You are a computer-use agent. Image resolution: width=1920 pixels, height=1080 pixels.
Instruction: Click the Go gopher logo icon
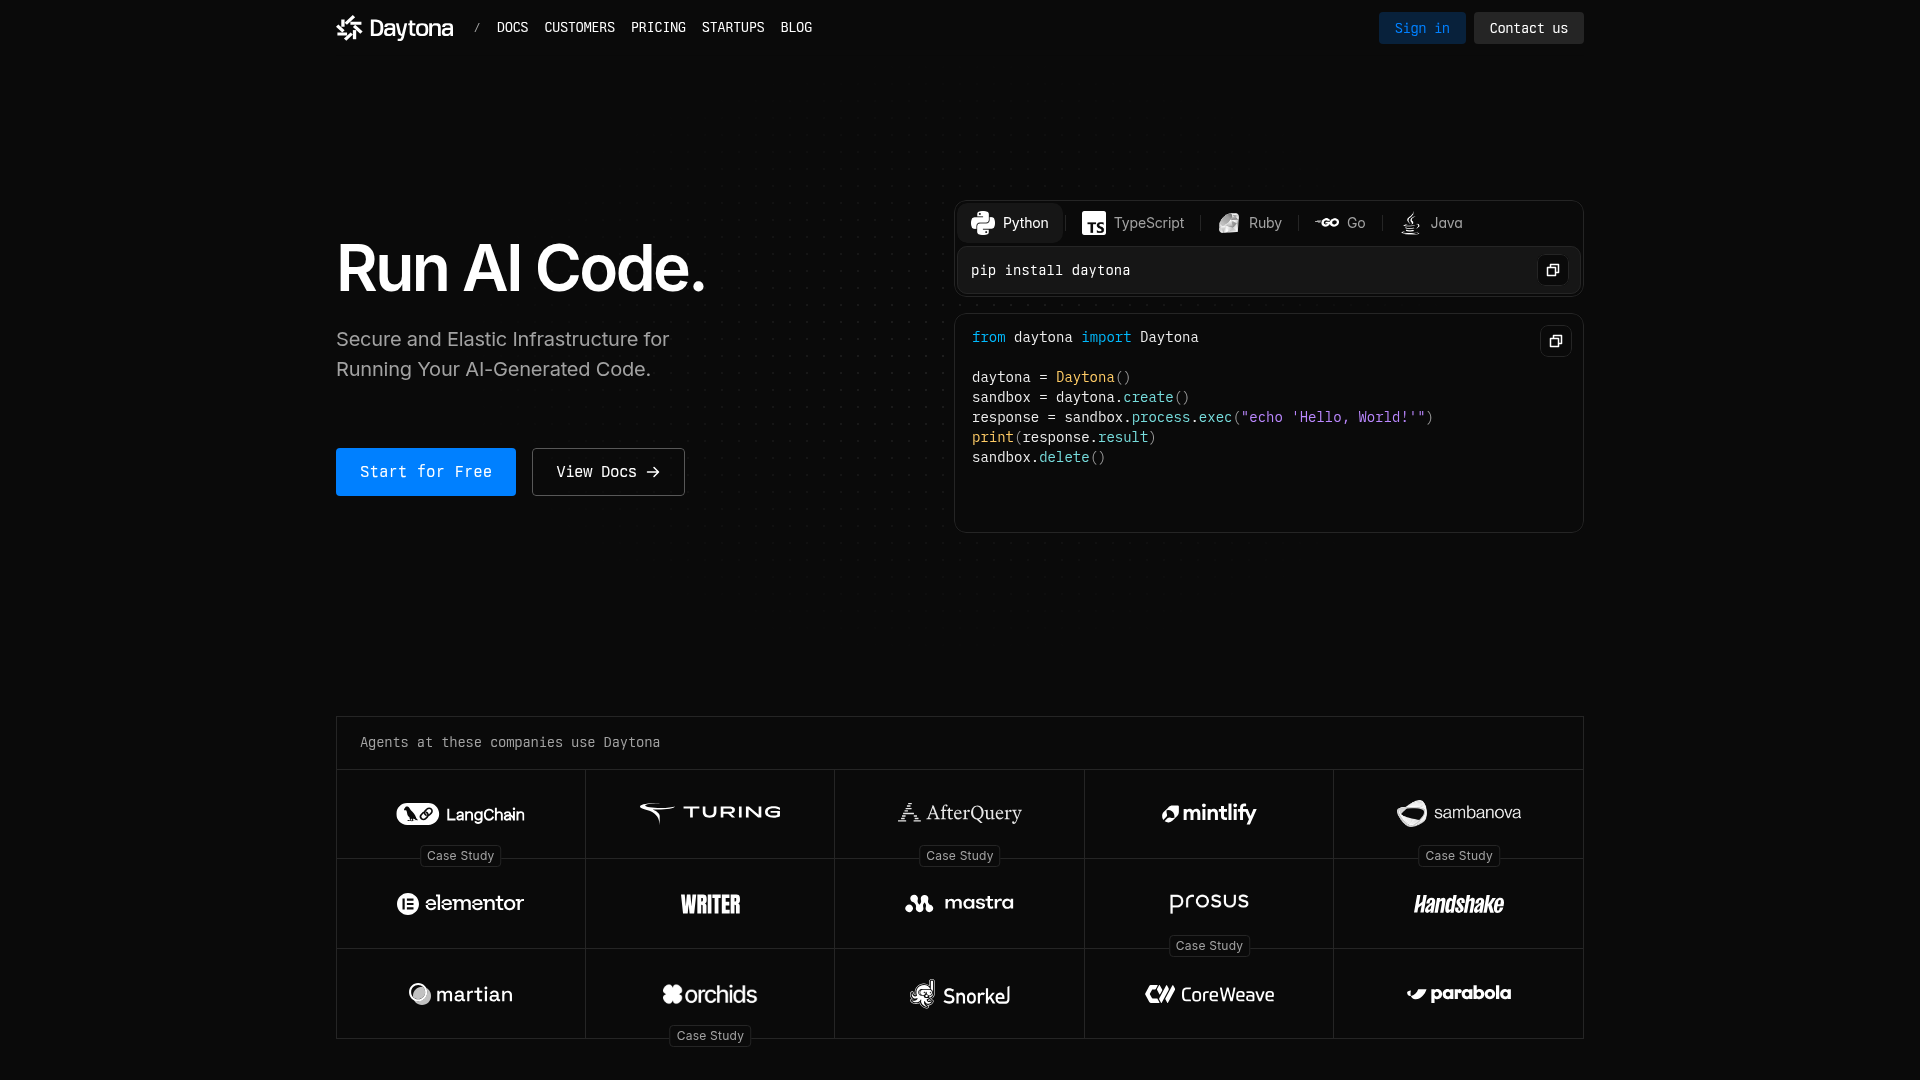click(1327, 223)
